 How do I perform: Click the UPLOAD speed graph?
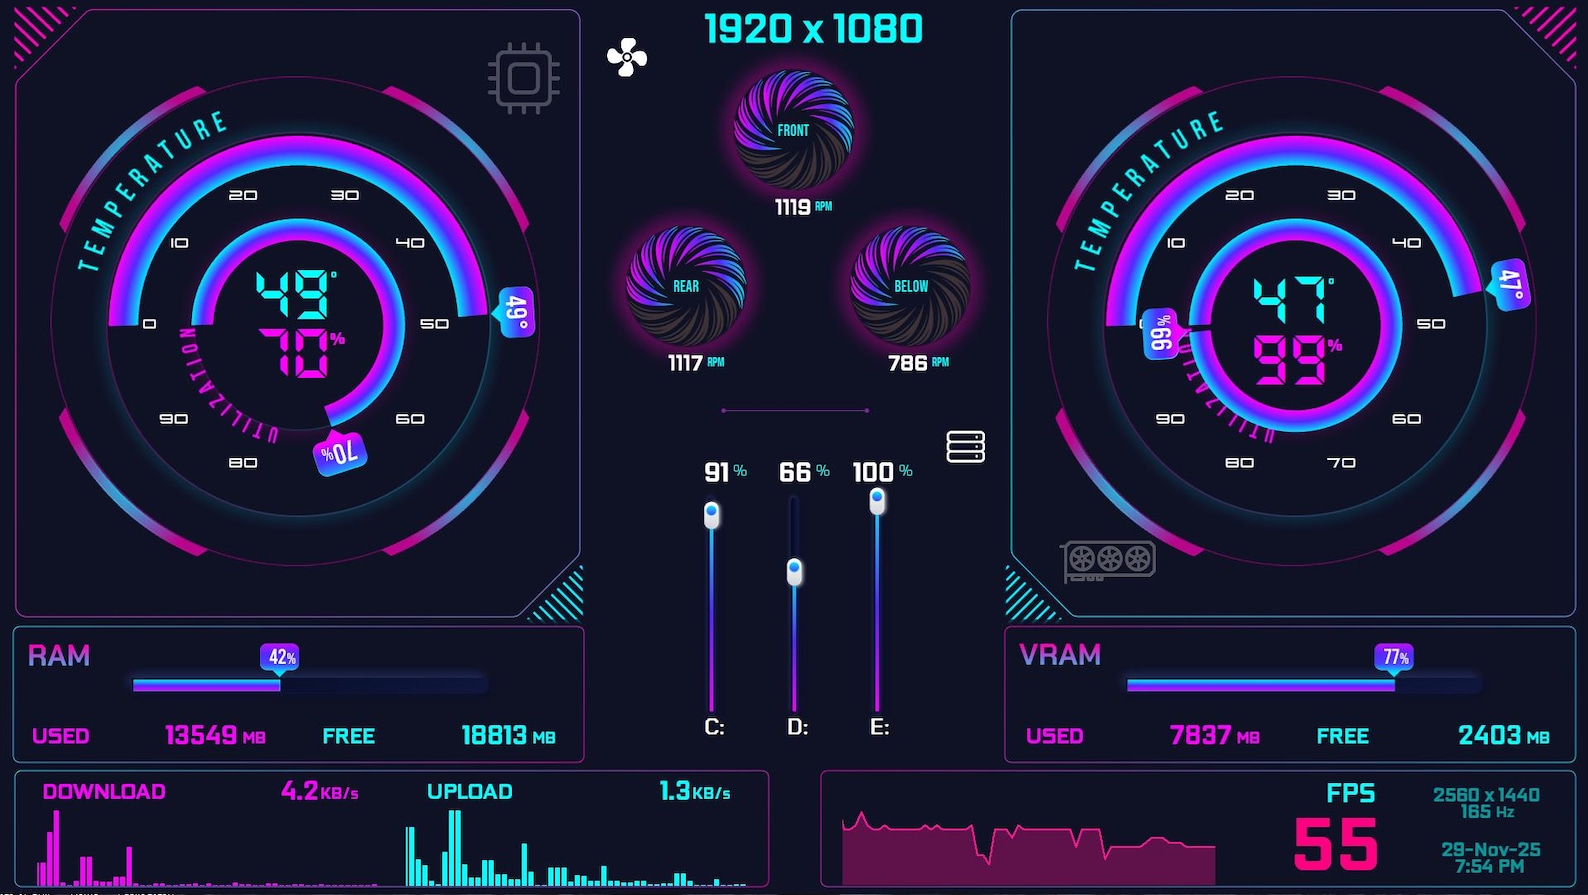(x=576, y=847)
